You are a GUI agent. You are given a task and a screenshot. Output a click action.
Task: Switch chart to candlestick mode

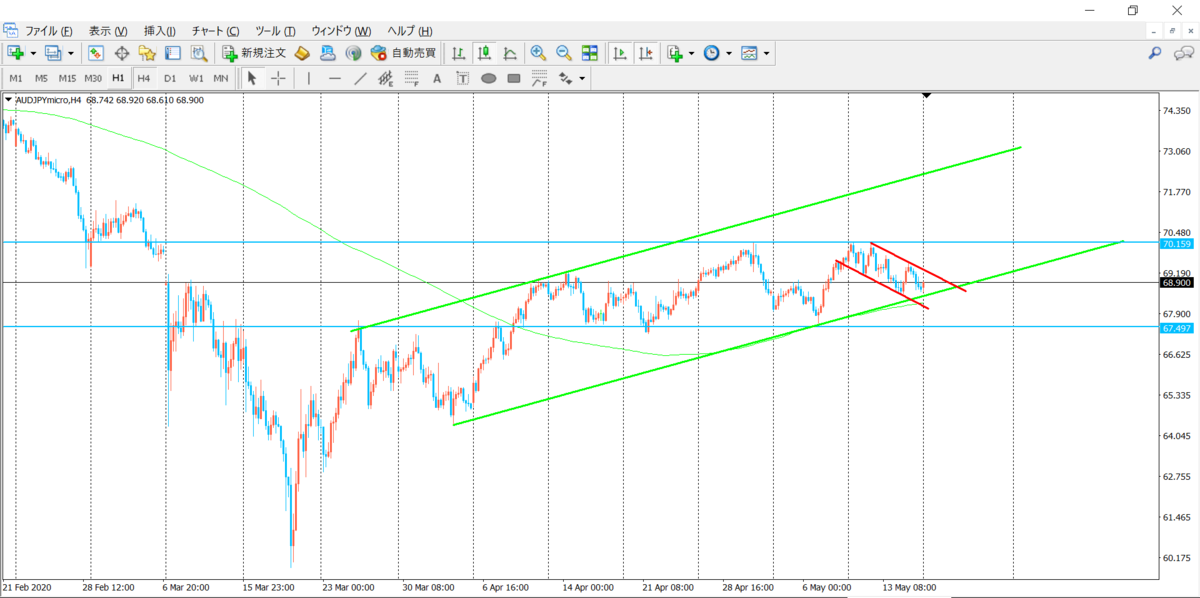point(485,53)
